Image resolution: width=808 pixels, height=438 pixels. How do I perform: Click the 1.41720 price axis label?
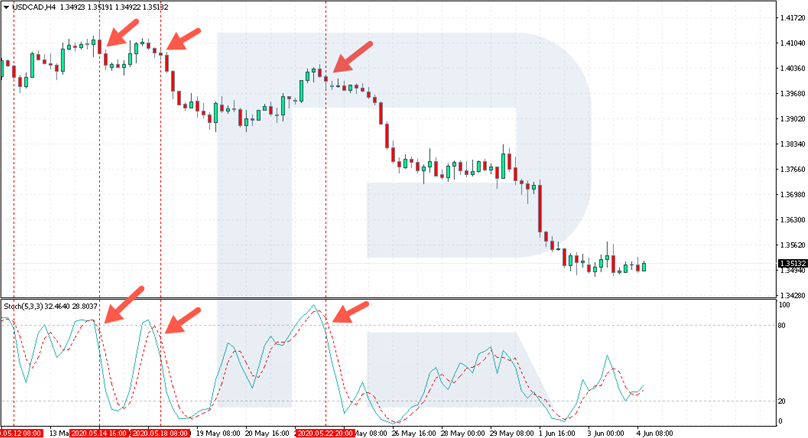792,18
